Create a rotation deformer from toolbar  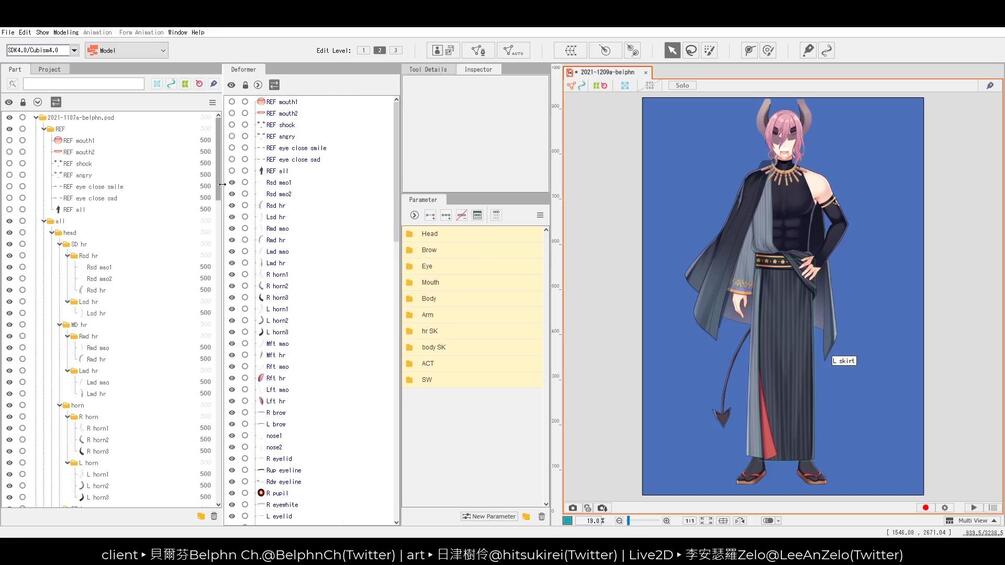[604, 50]
